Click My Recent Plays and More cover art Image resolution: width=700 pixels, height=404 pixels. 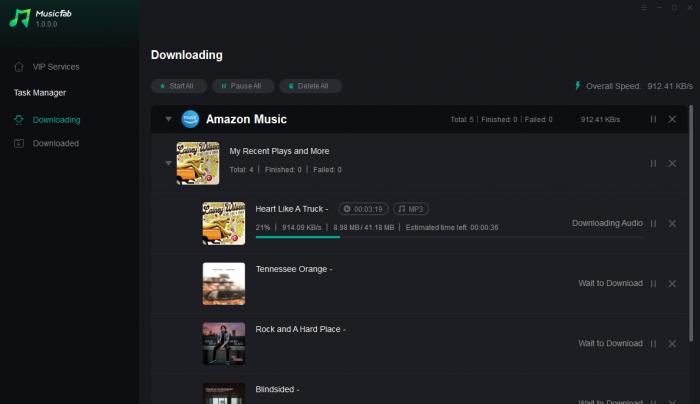pos(198,163)
